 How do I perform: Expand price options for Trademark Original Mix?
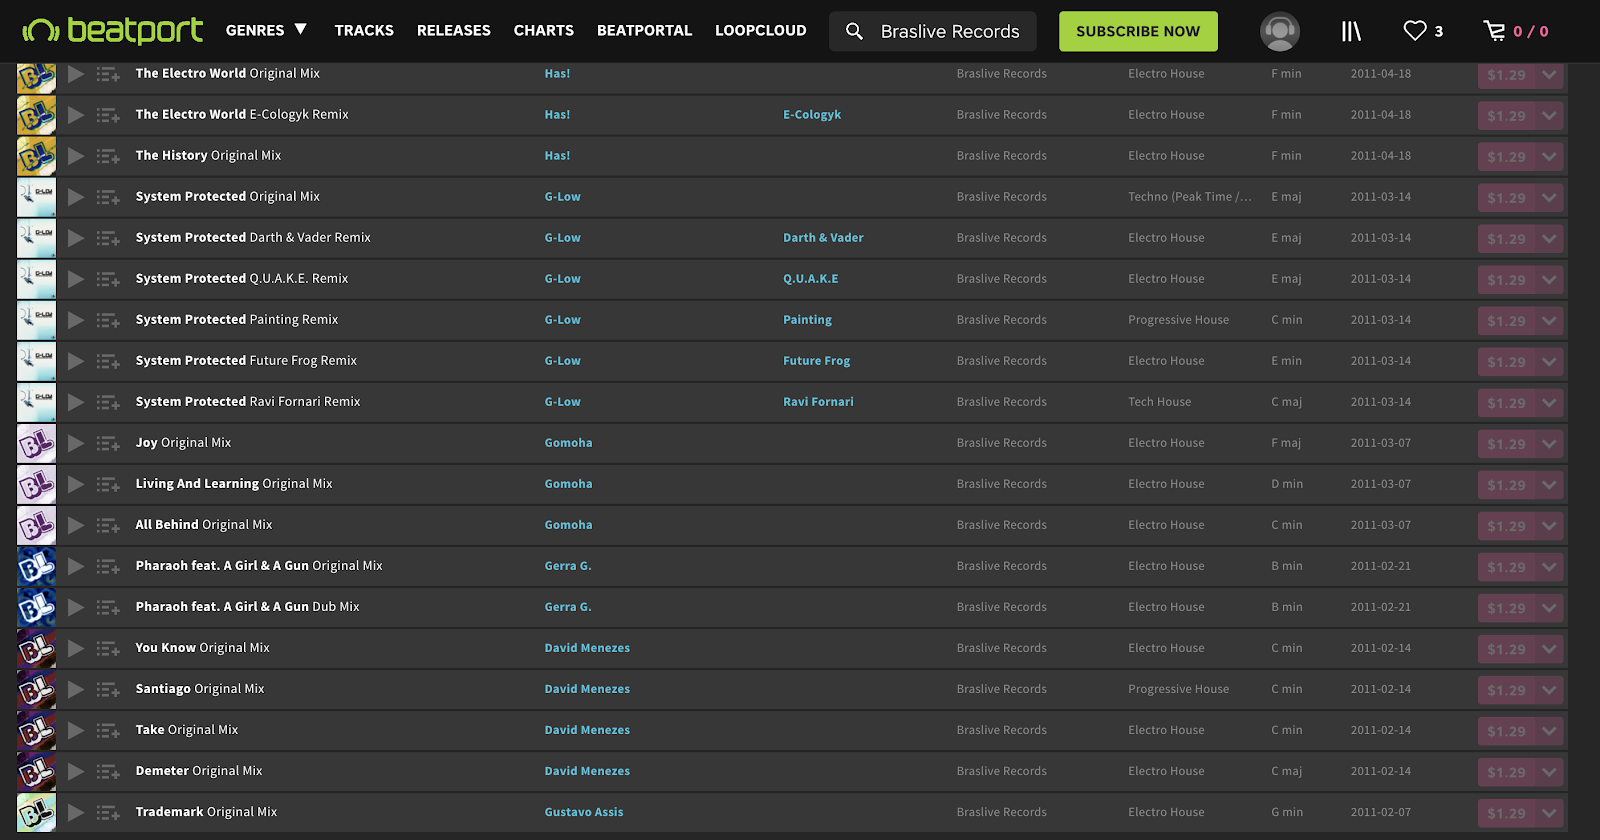1549,812
